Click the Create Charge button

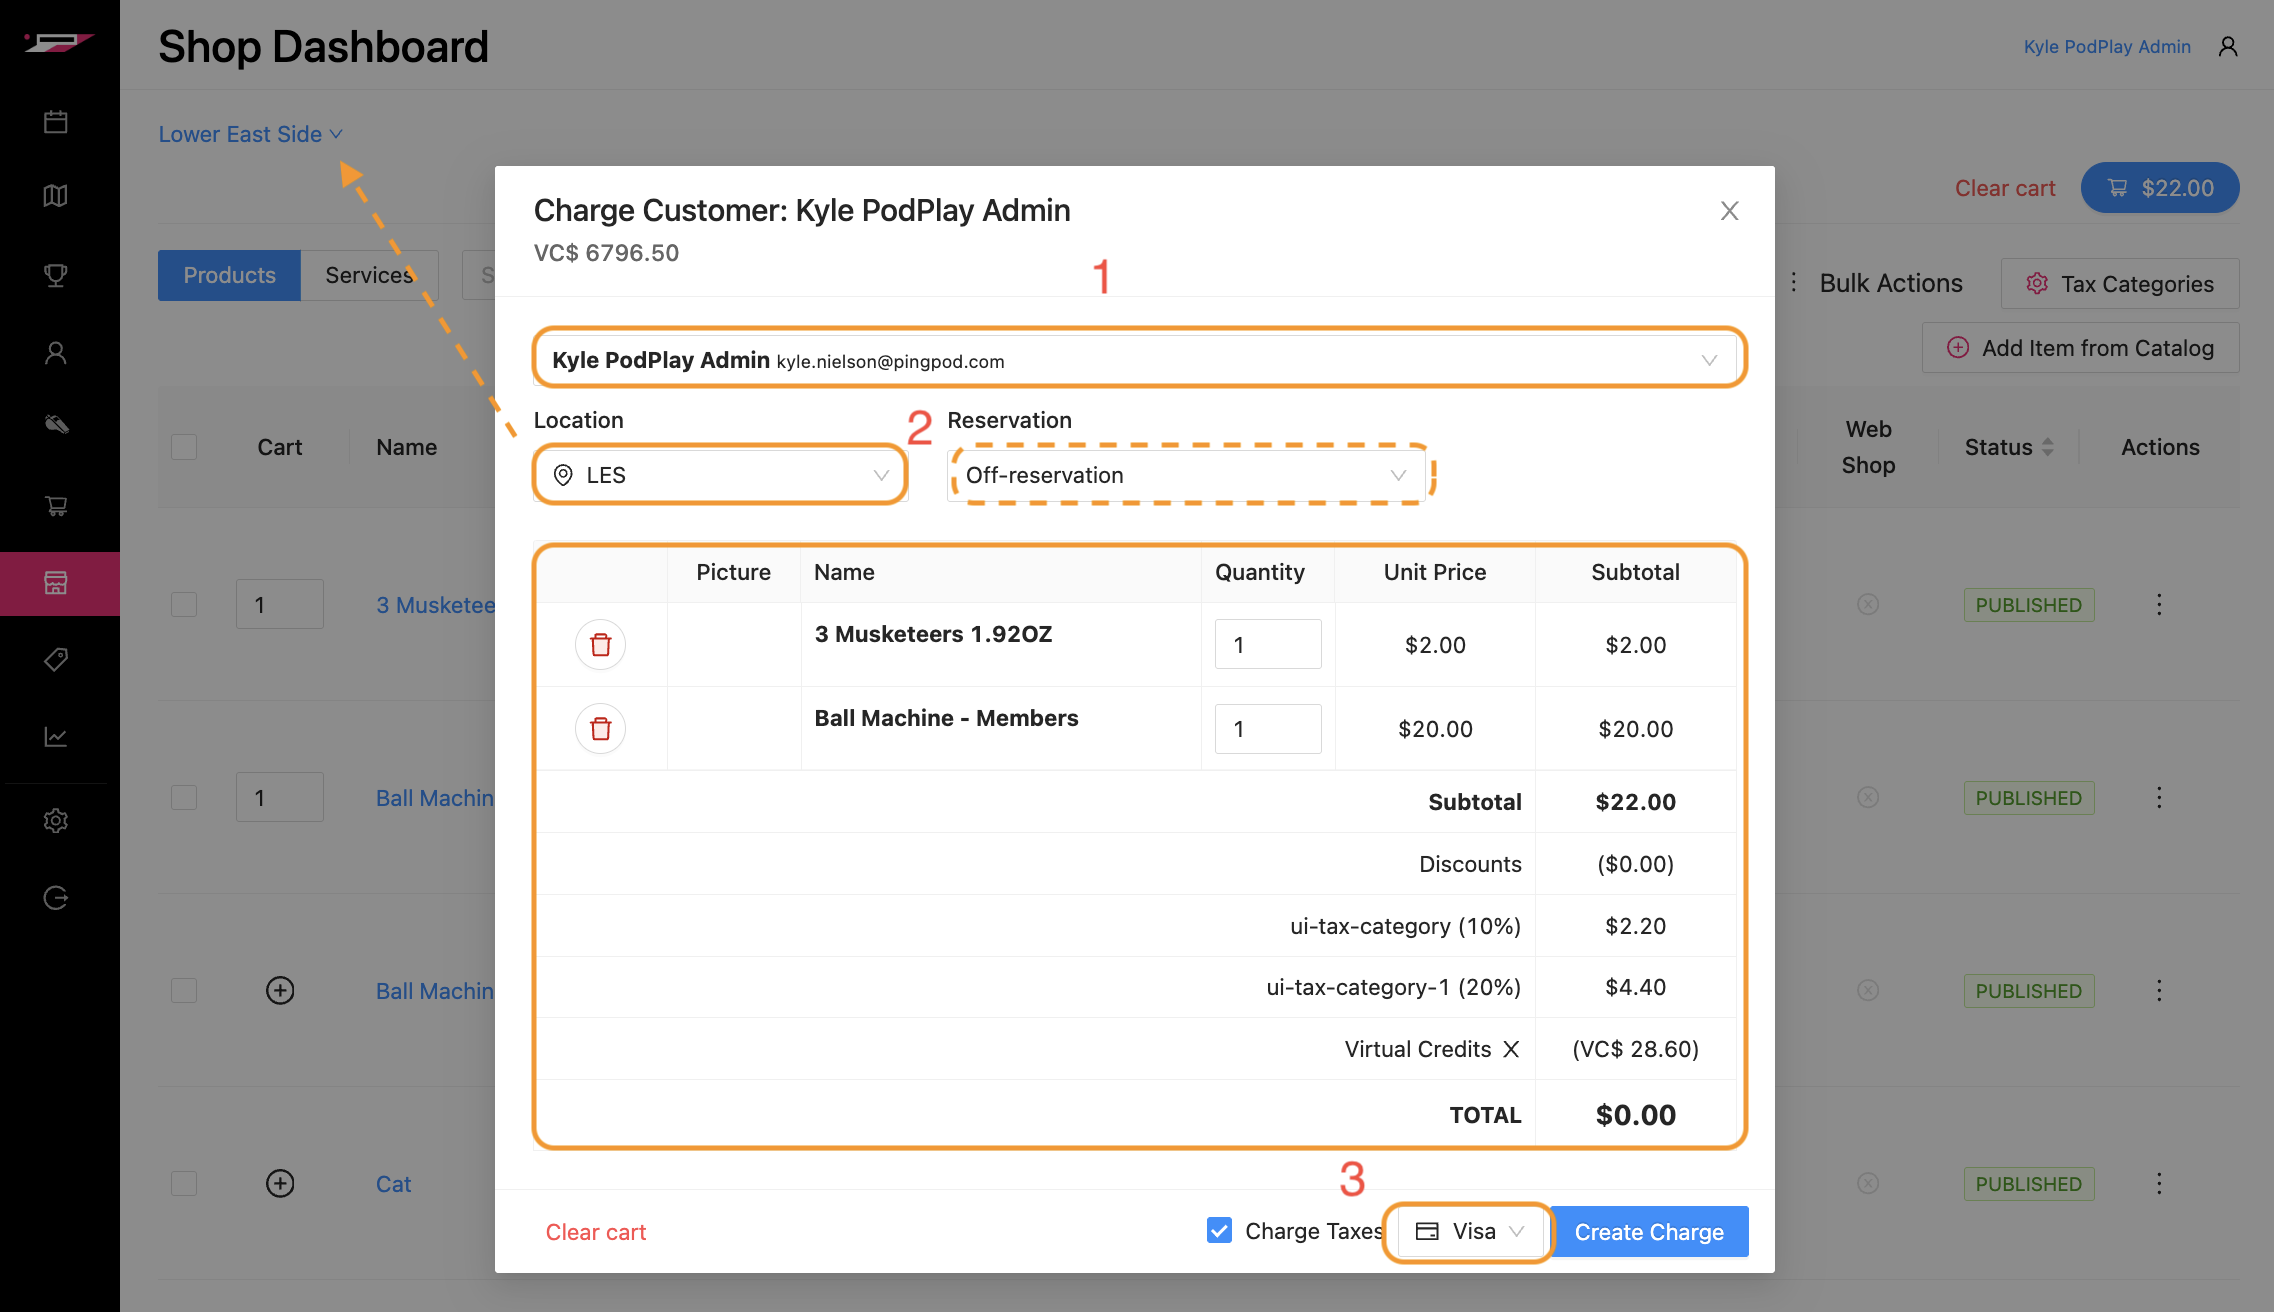click(x=1648, y=1231)
